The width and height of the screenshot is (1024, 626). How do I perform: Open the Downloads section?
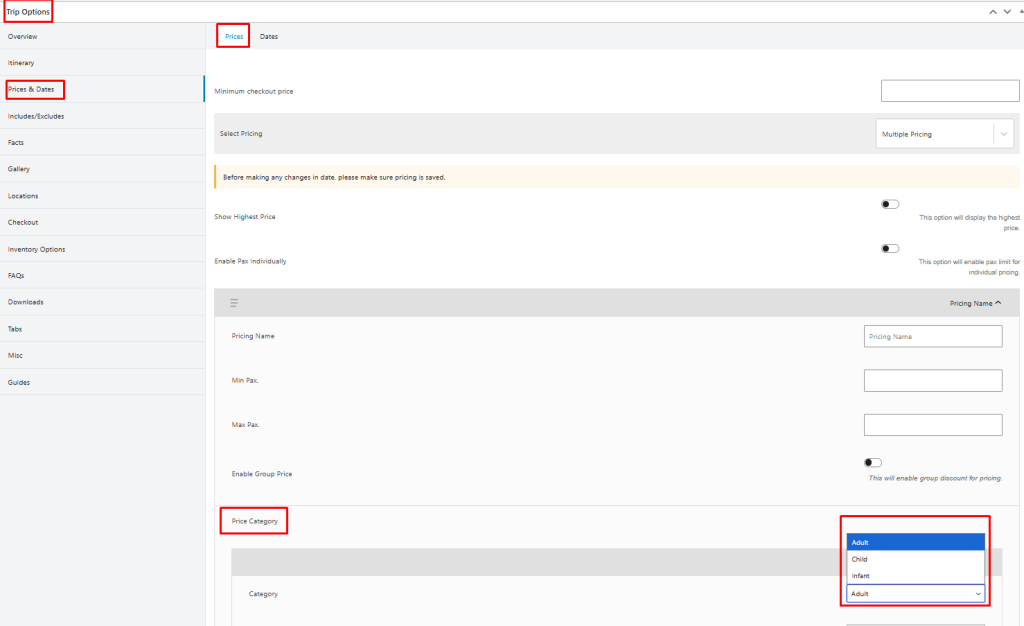(x=103, y=302)
